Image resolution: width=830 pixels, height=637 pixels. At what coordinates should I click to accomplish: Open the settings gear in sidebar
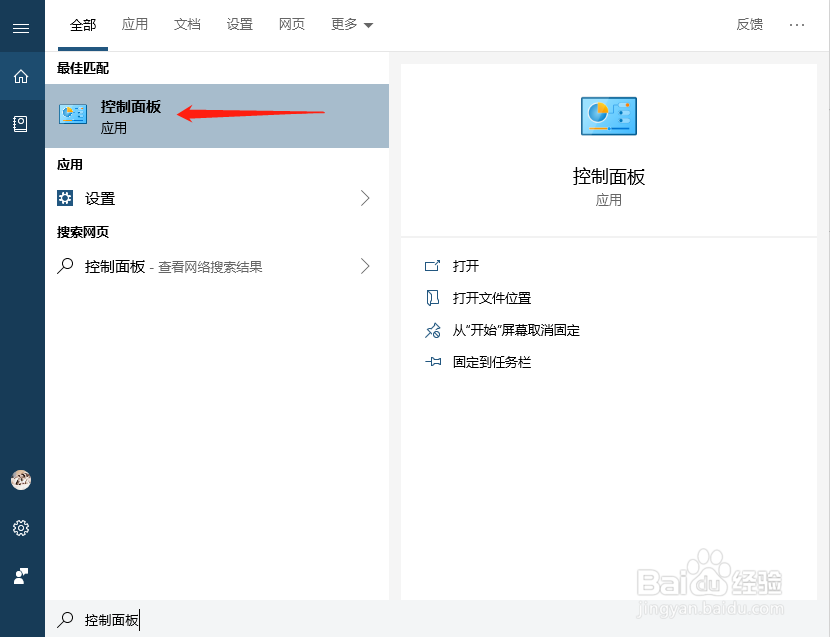(x=21, y=528)
